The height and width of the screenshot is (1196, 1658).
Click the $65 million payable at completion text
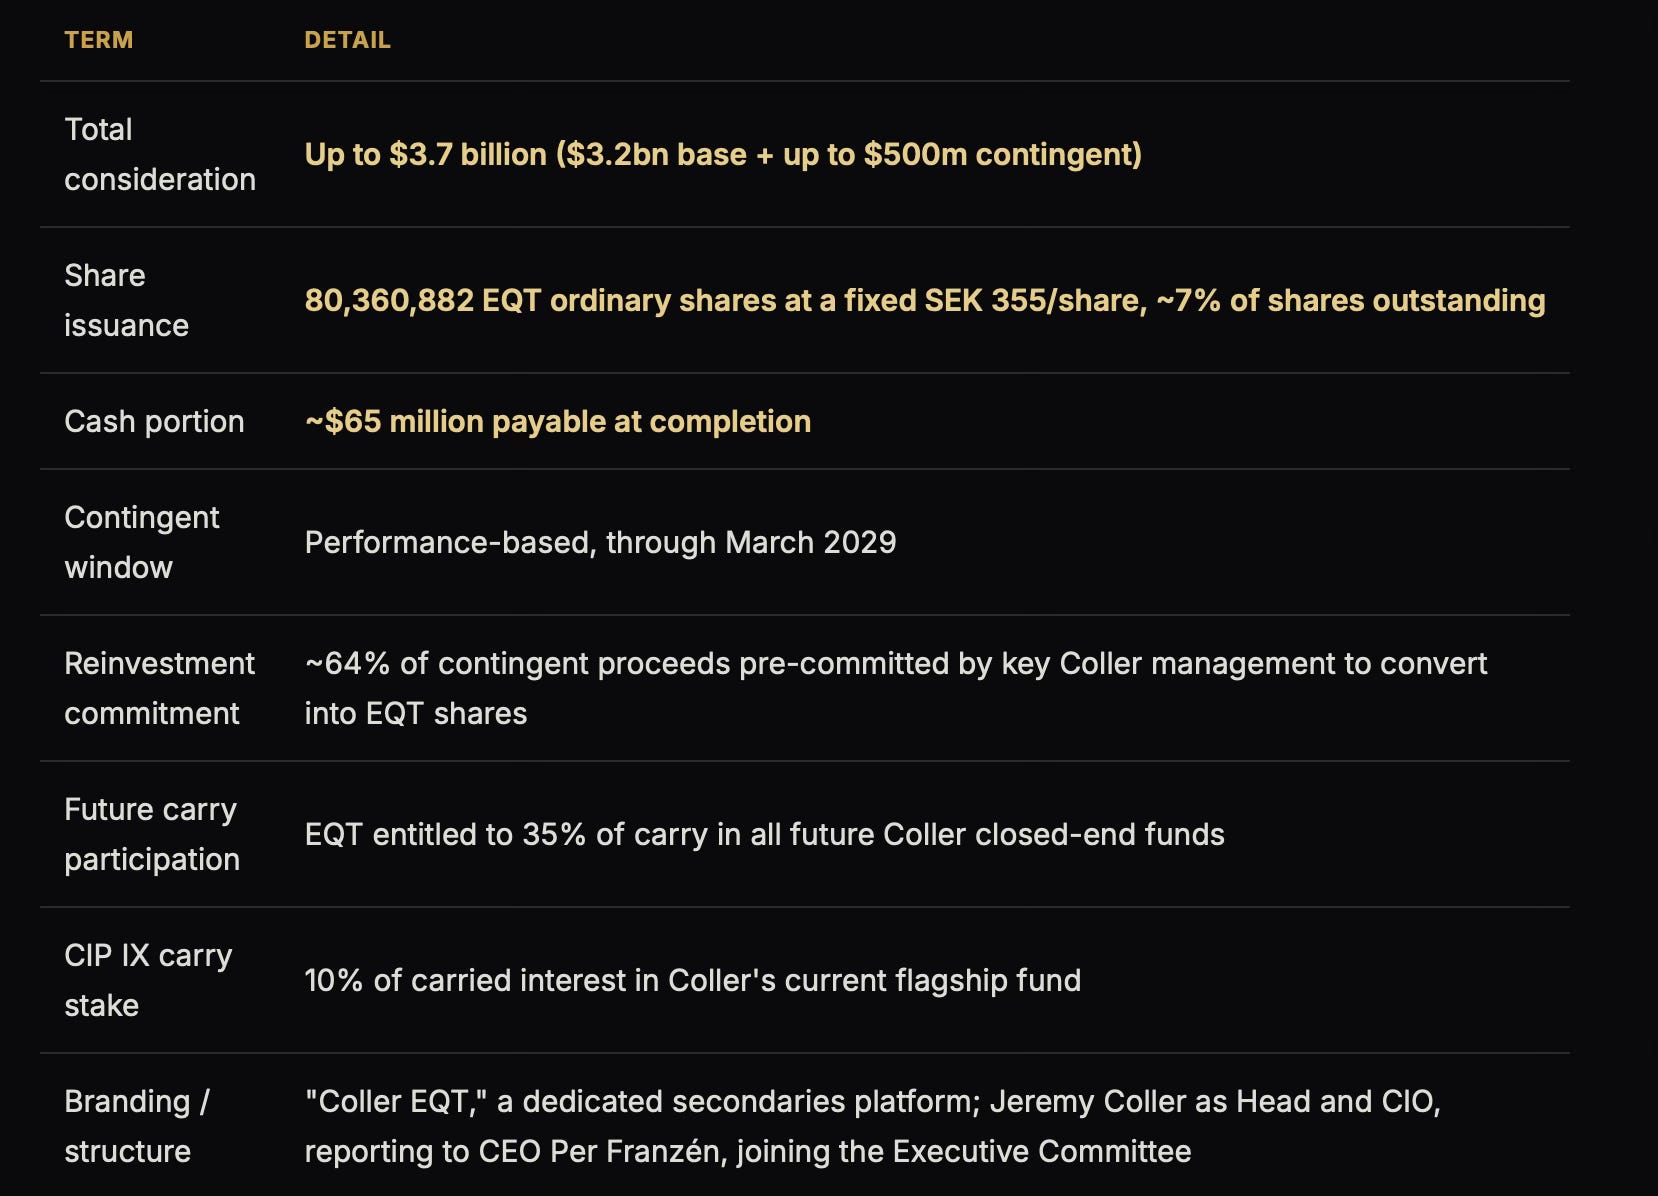tap(558, 421)
